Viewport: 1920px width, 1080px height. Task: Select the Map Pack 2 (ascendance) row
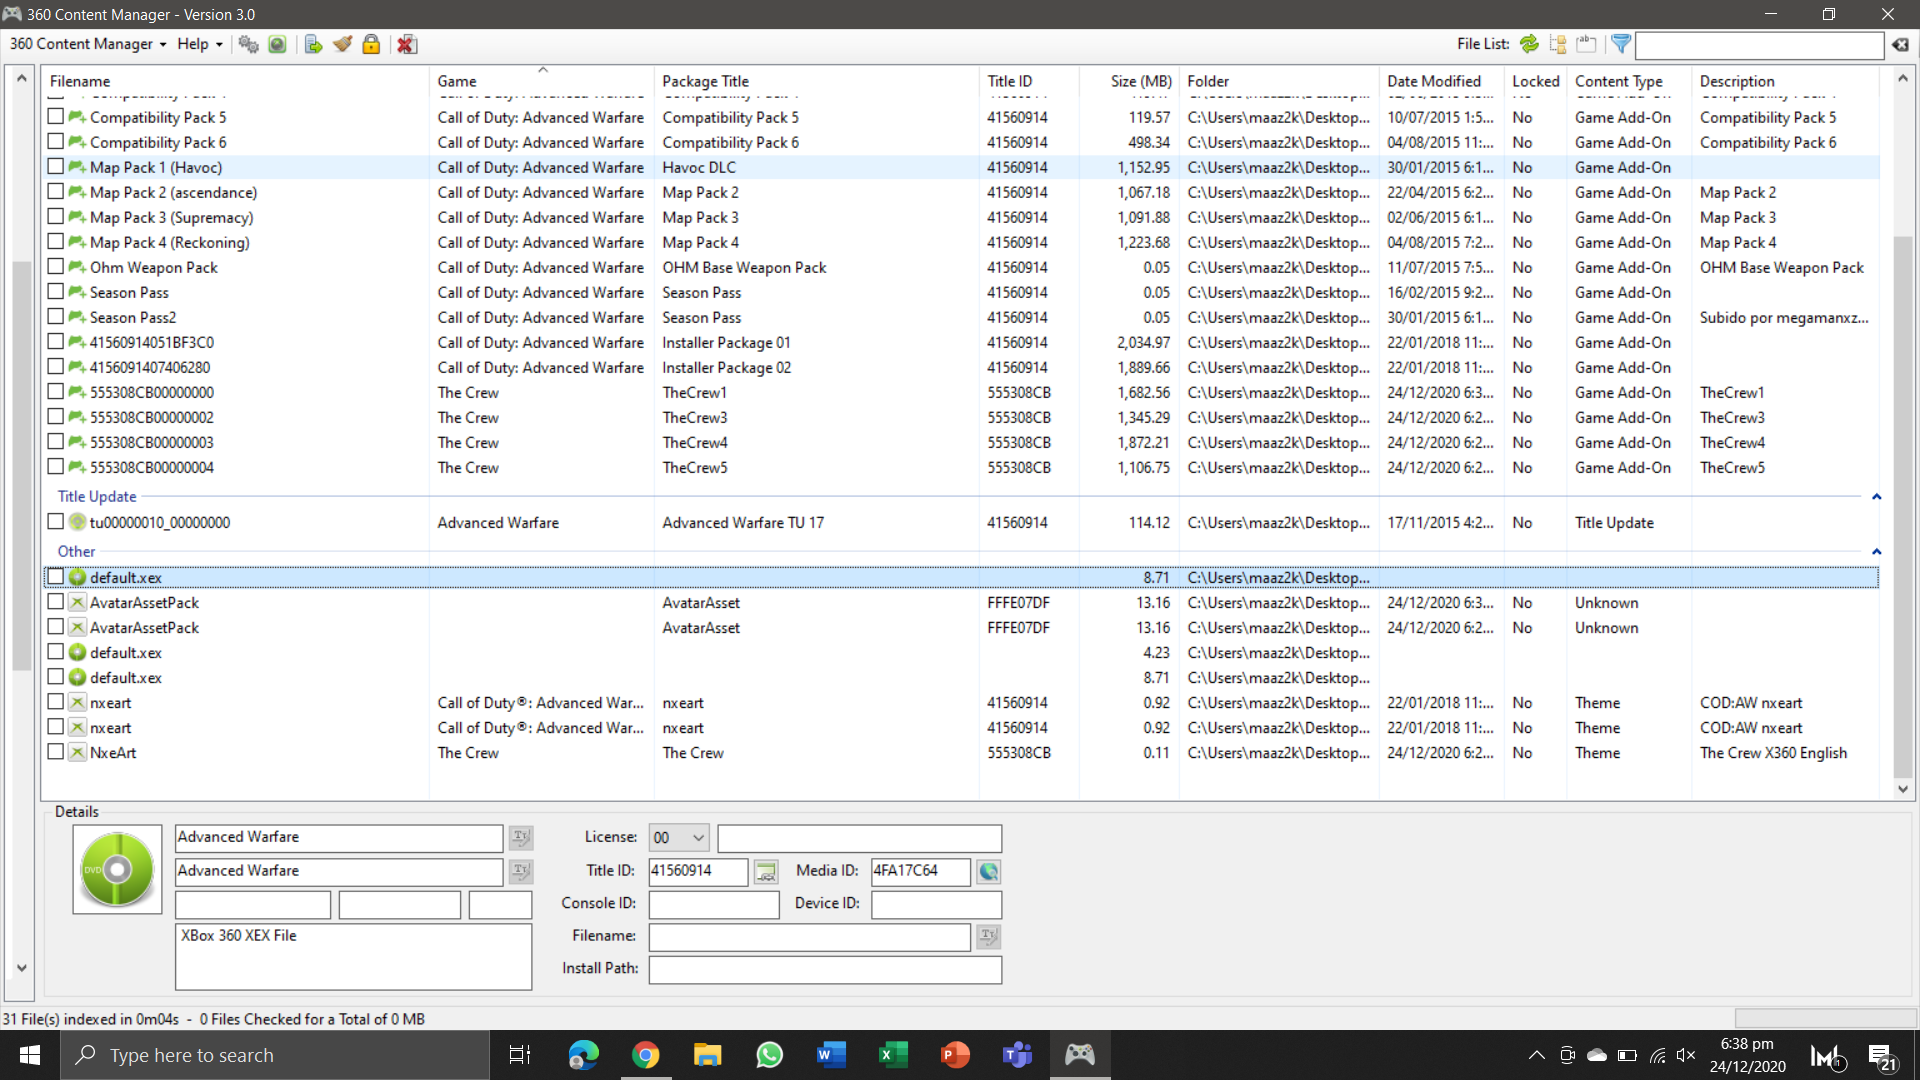pyautogui.click(x=962, y=192)
